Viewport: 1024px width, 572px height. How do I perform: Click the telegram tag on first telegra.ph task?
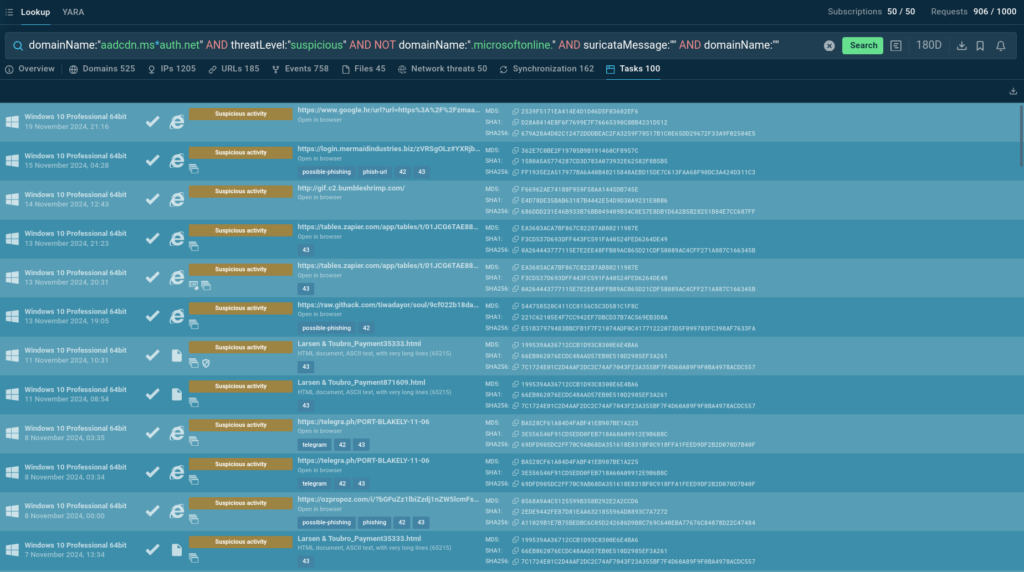tap(315, 445)
